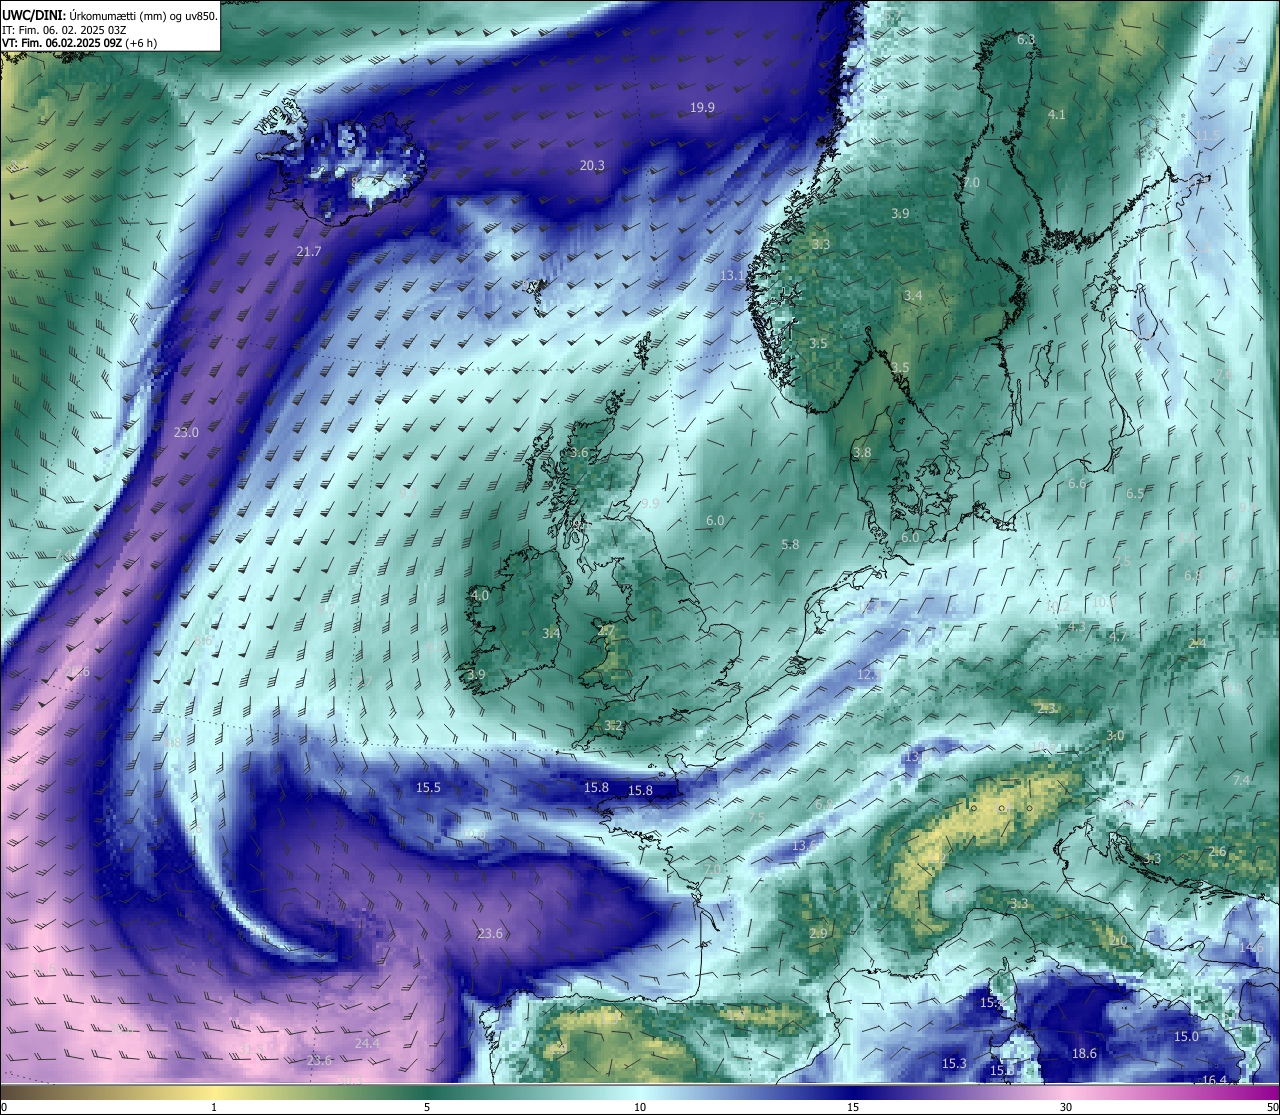The width and height of the screenshot is (1280, 1115).
Task: Click the 21.7 value south of Iceland
Action: (309, 252)
